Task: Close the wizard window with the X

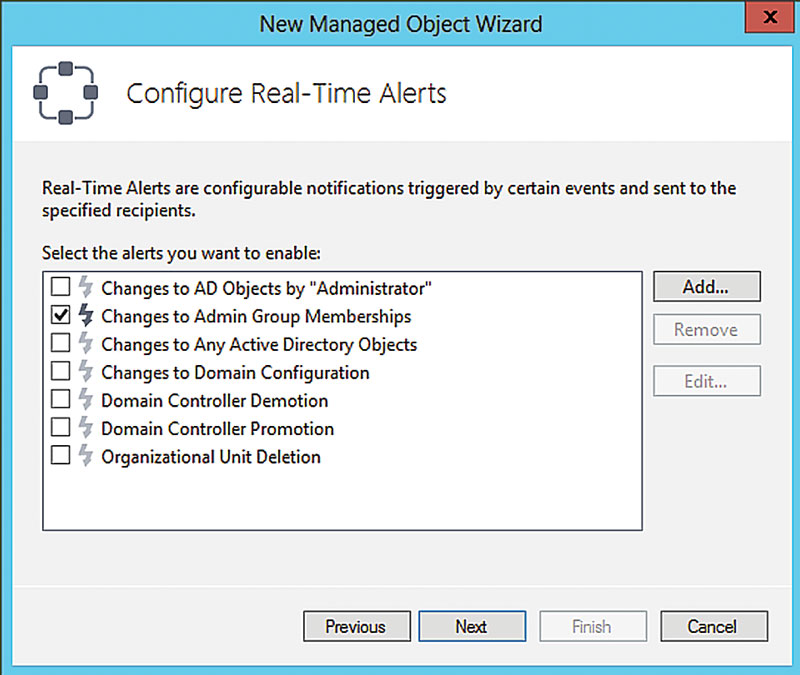Action: pyautogui.click(x=770, y=18)
